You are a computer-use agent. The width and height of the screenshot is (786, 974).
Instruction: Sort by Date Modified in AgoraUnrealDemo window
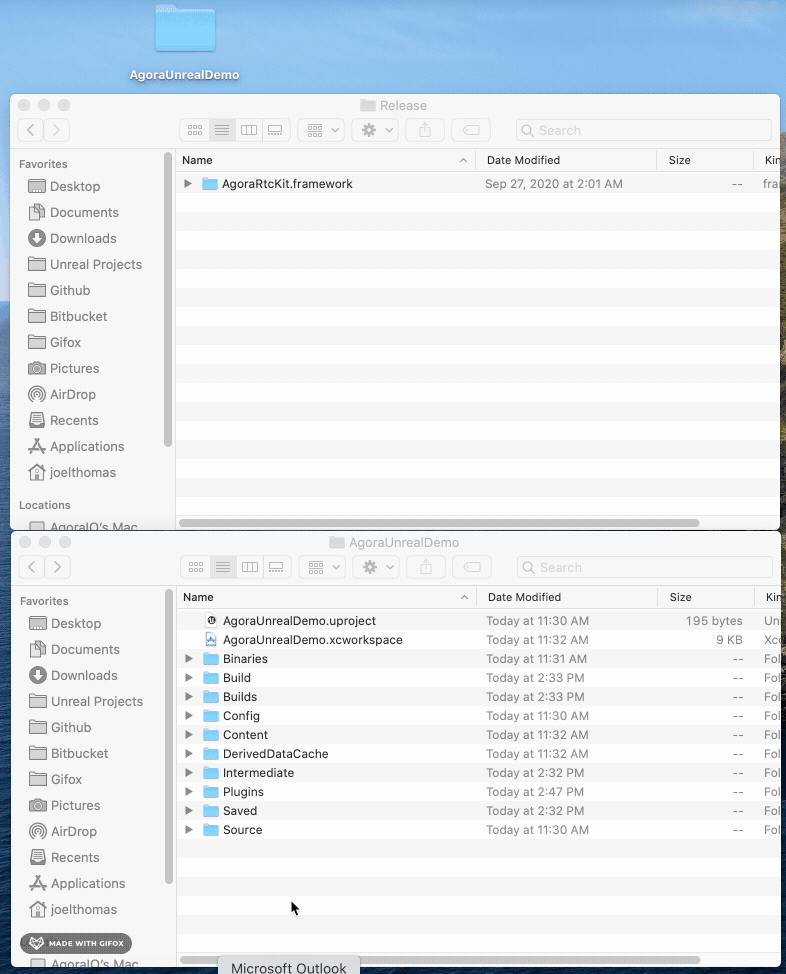567,597
